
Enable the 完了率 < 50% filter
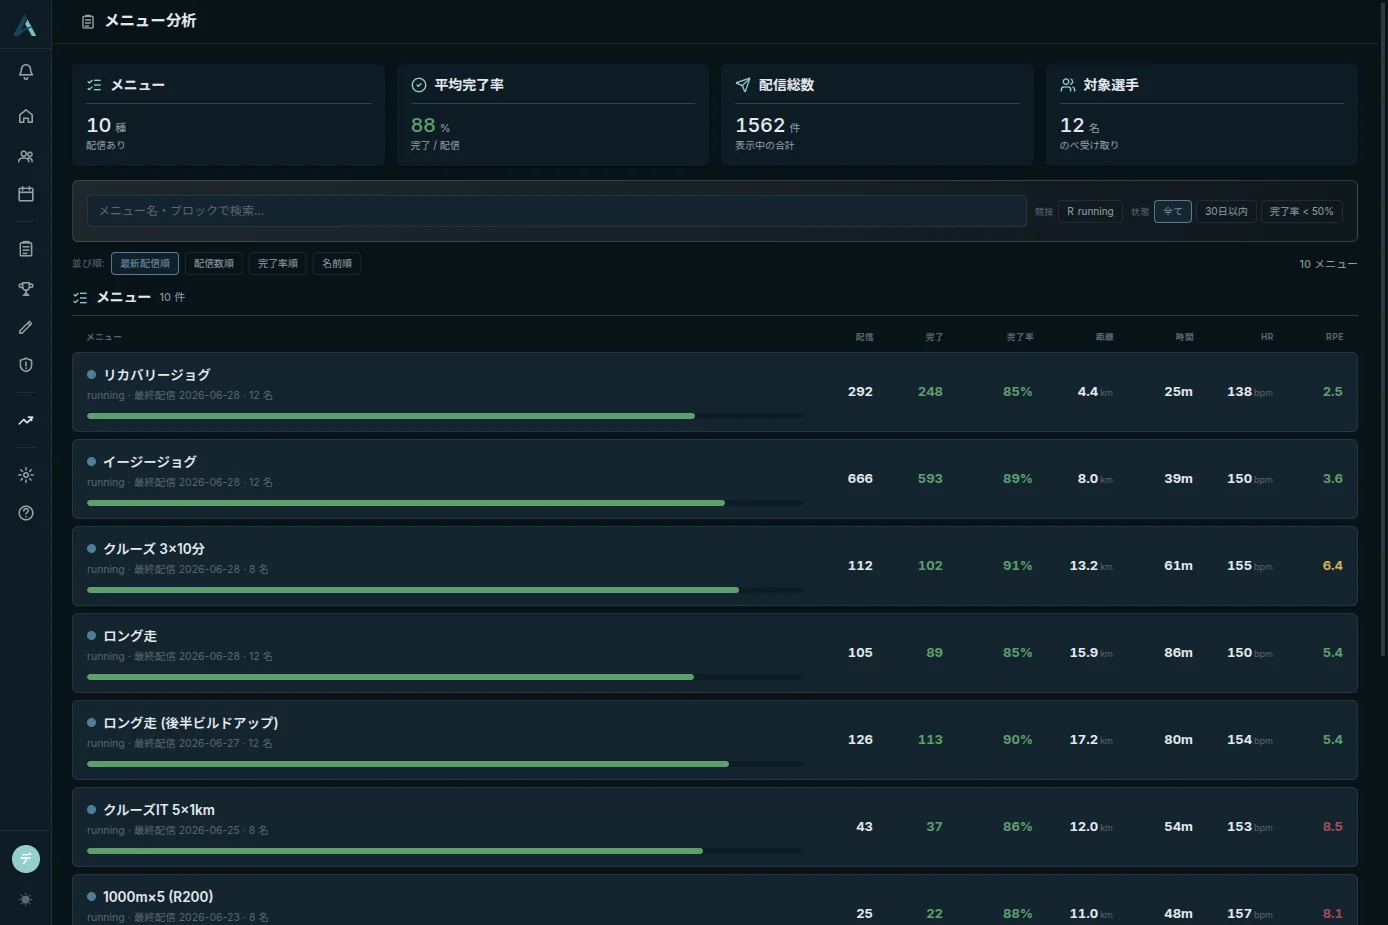point(1301,212)
